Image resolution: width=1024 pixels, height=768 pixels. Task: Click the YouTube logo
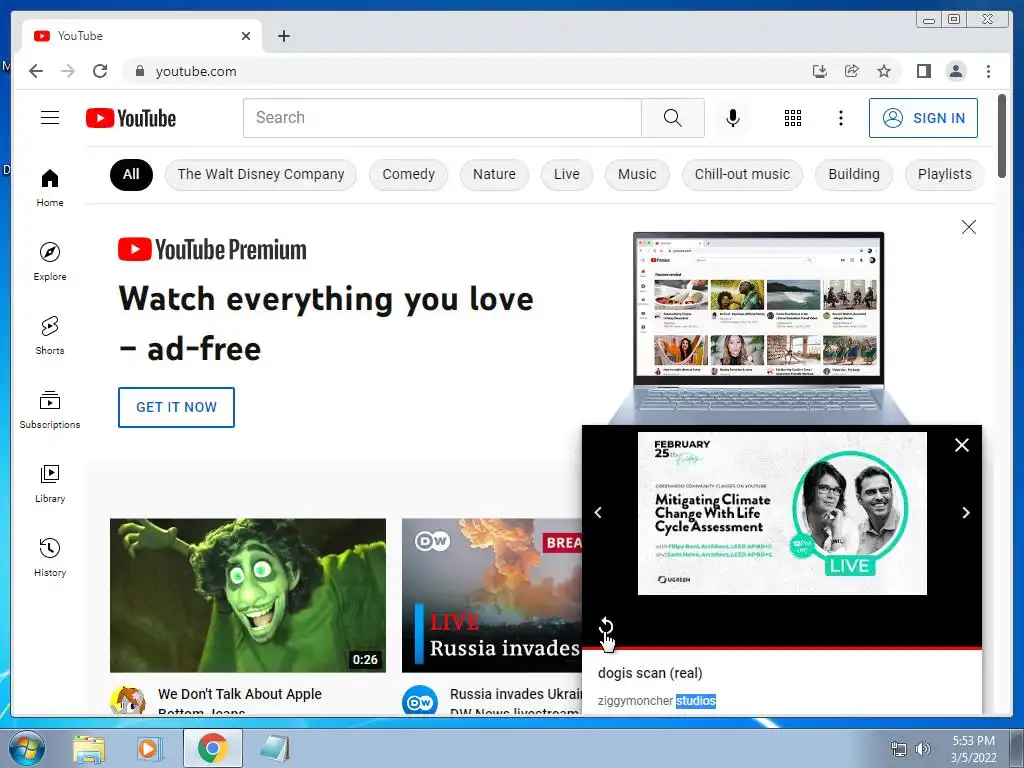tap(131, 118)
